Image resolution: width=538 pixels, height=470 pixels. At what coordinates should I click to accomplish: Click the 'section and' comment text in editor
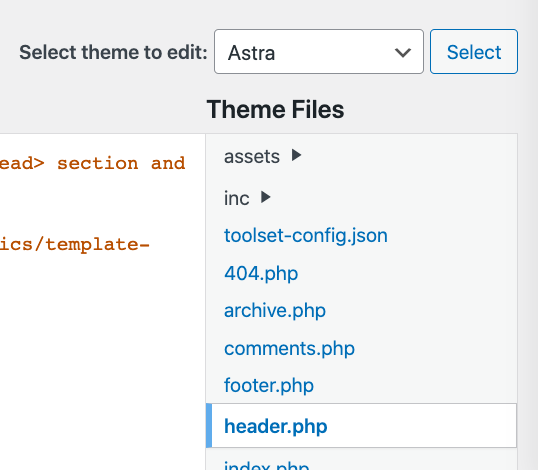pyautogui.click(x=121, y=163)
